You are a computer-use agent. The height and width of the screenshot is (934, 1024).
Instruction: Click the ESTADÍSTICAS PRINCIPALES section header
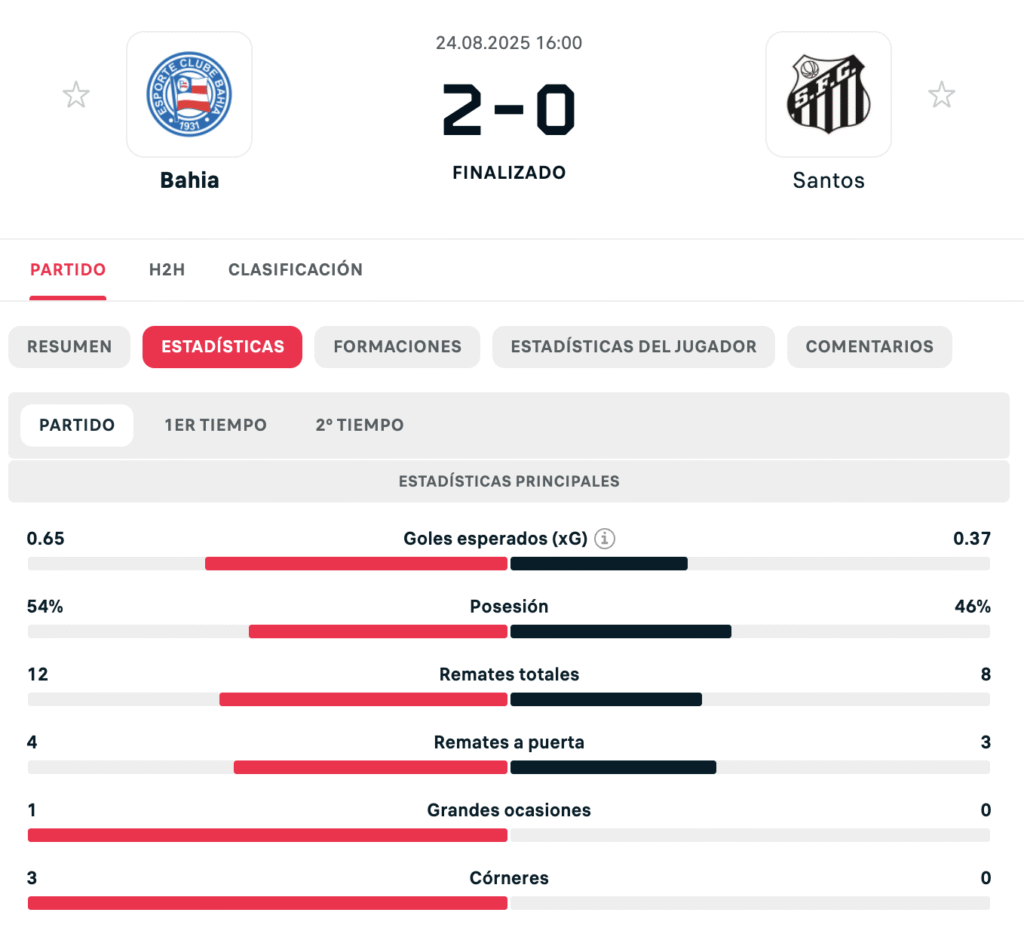tap(509, 481)
